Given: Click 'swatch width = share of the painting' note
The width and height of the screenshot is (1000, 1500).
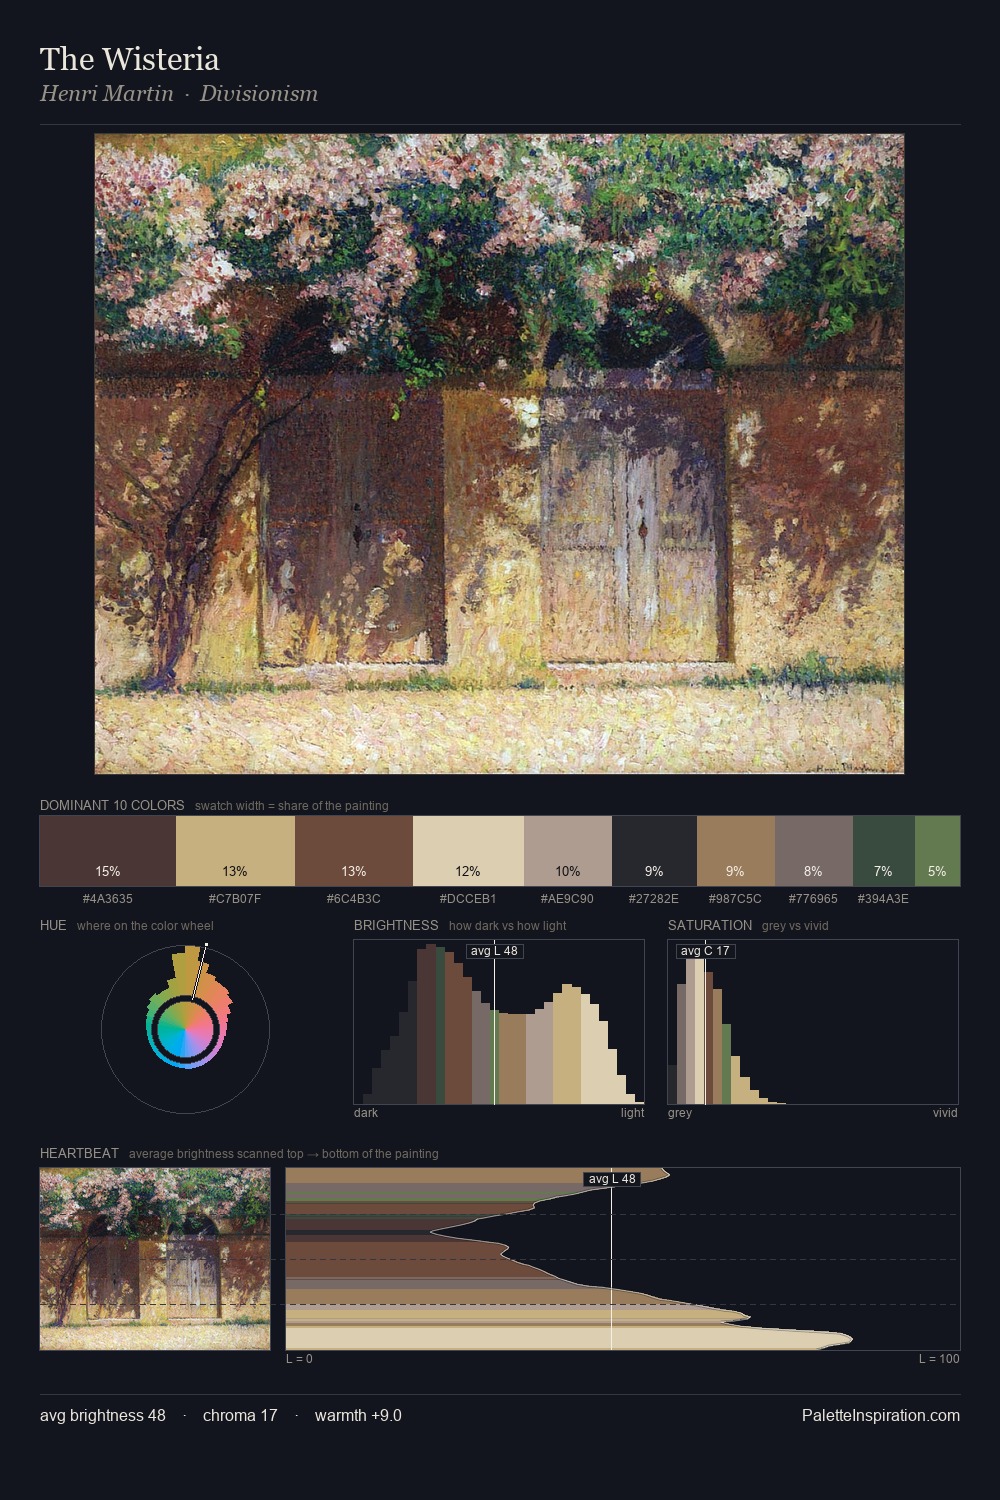Looking at the screenshot, I should coord(292,806).
